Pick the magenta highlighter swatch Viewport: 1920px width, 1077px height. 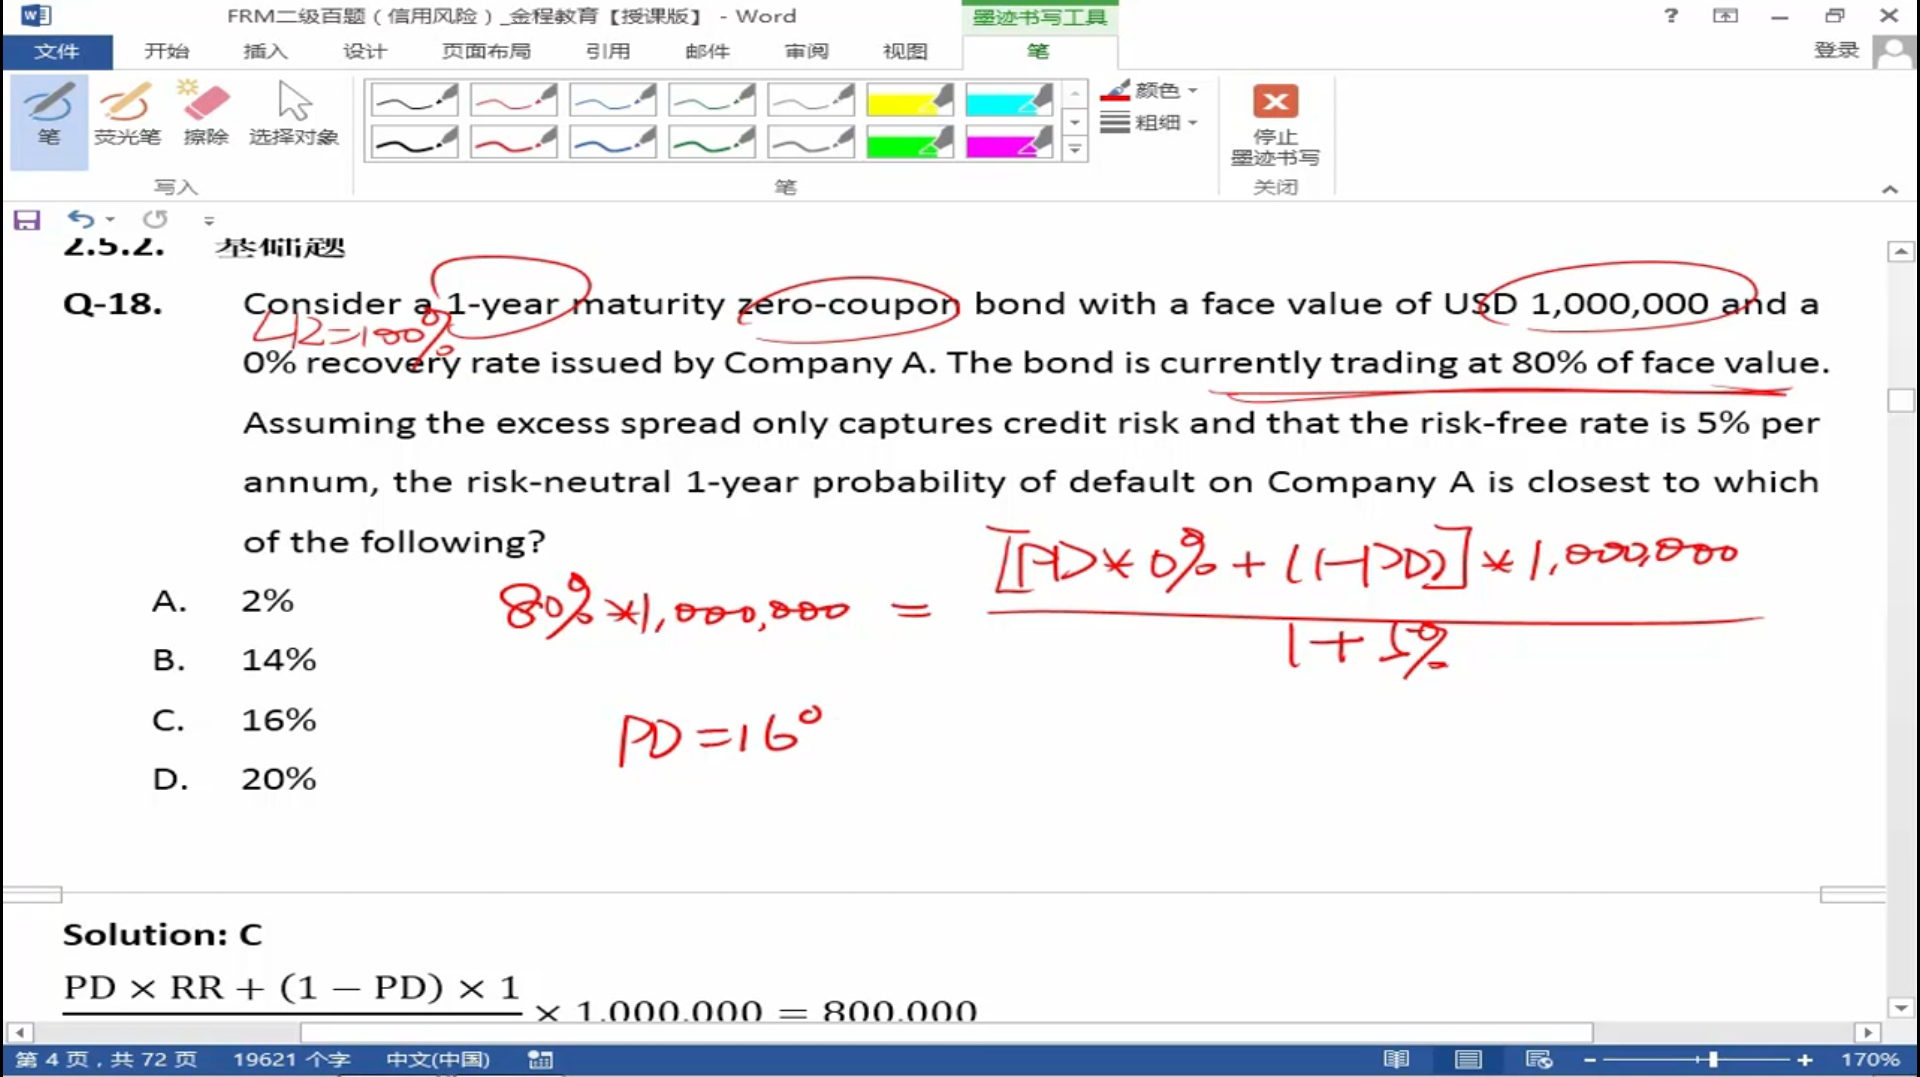tap(1008, 142)
